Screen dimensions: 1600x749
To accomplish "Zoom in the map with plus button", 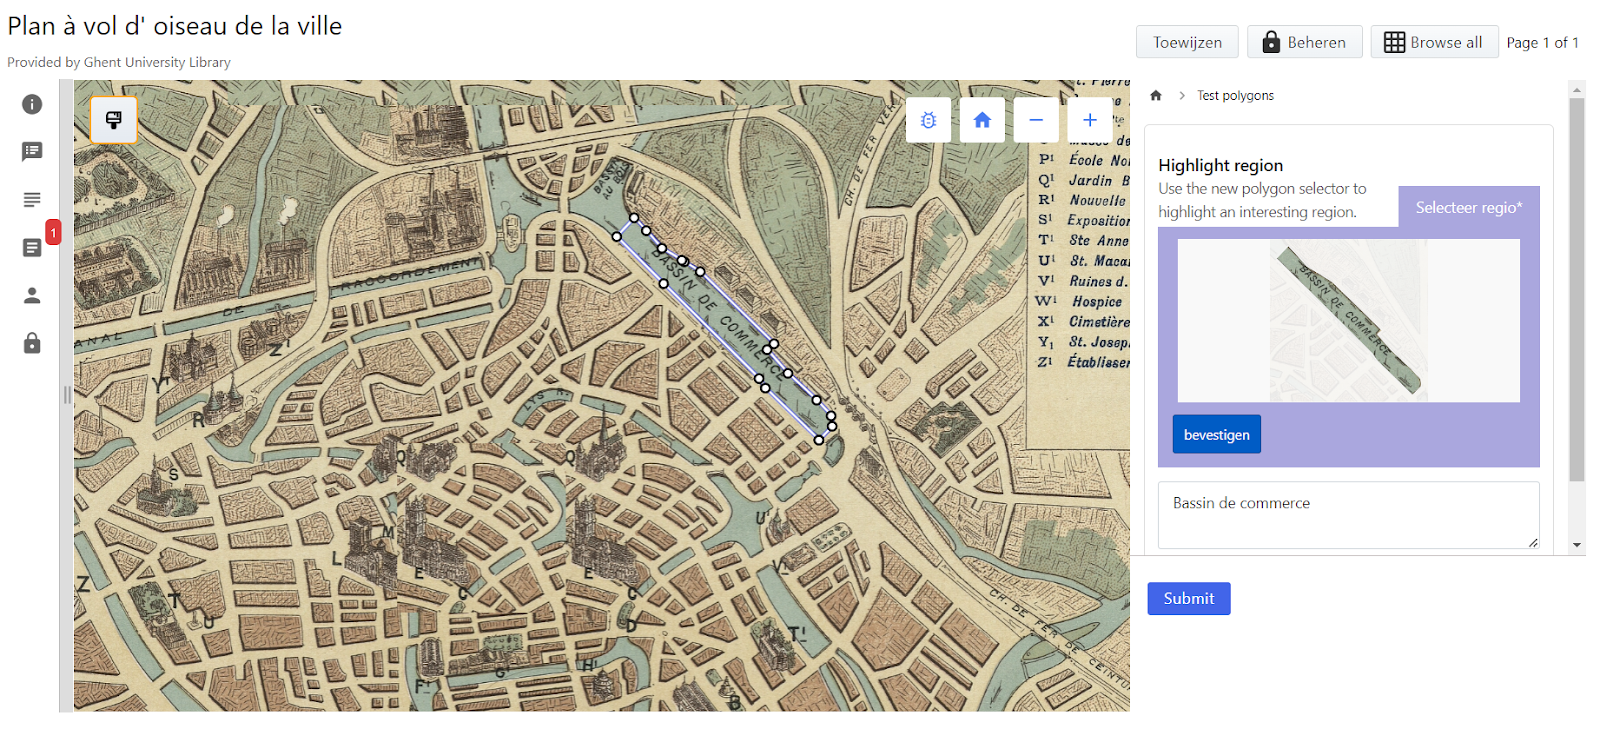I will coord(1090,120).
